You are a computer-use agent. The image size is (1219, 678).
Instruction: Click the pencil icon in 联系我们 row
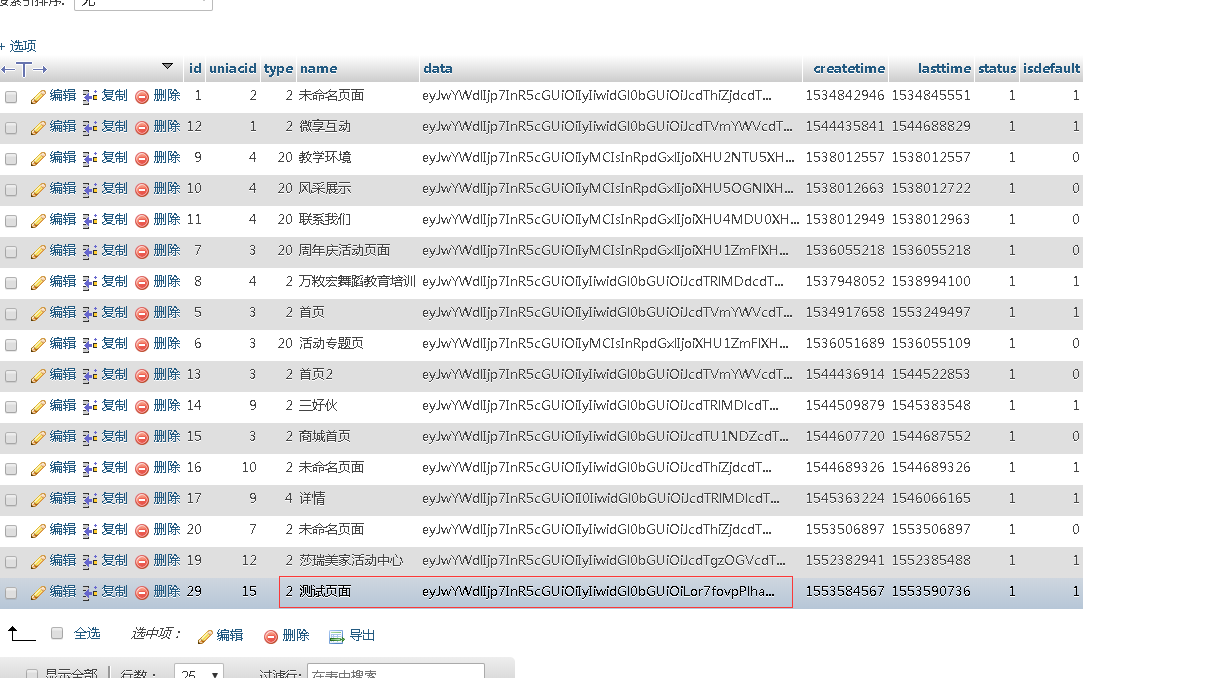[x=38, y=220]
